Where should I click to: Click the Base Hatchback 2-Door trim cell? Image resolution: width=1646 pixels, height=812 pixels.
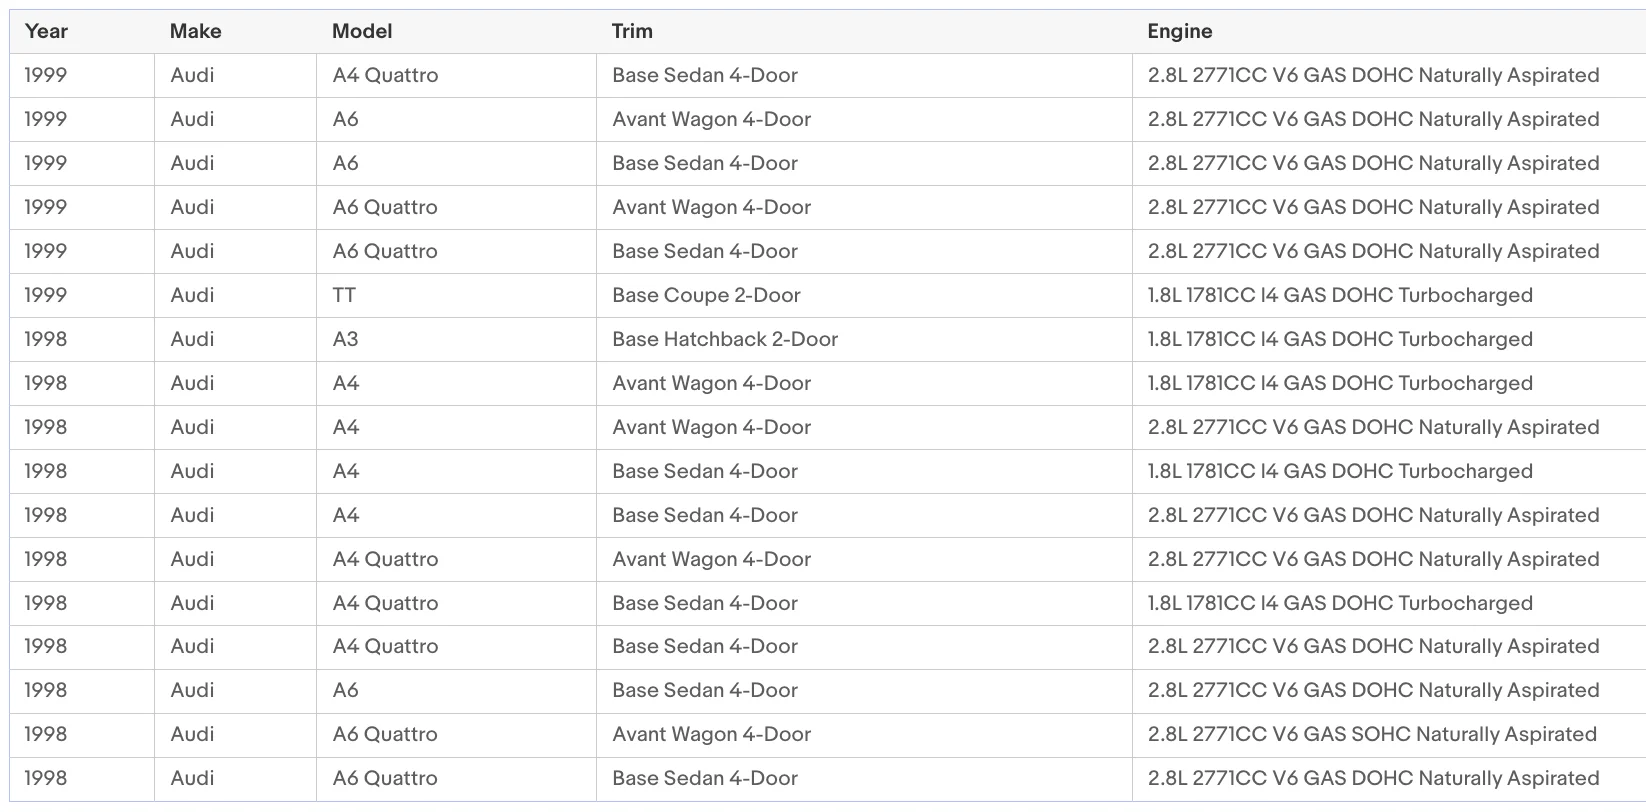click(864, 339)
